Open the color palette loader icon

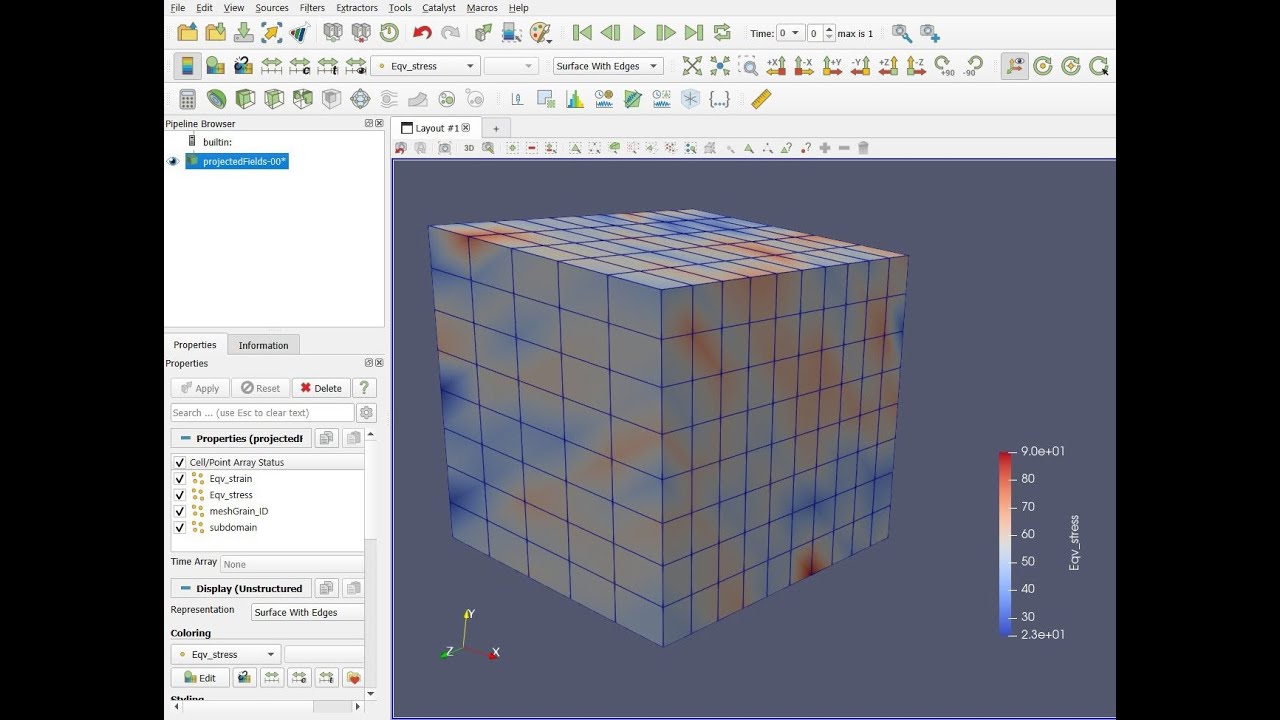click(x=540, y=33)
